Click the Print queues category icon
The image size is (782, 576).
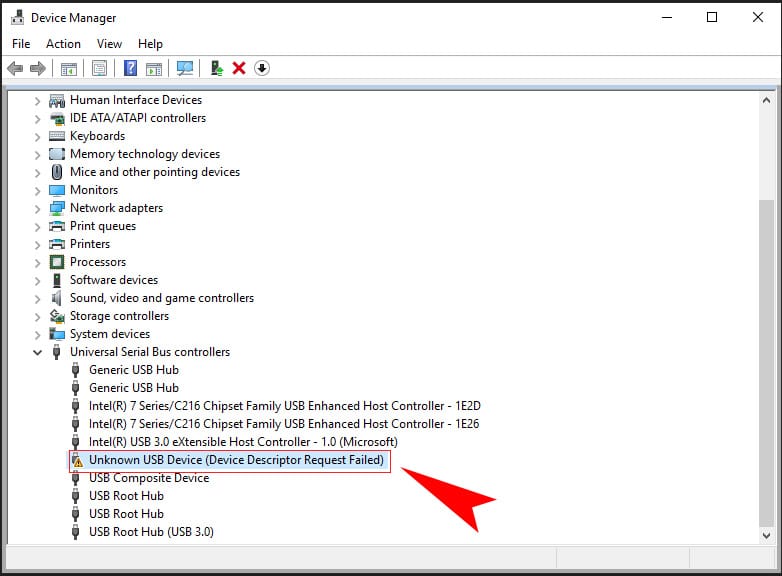[x=57, y=226]
